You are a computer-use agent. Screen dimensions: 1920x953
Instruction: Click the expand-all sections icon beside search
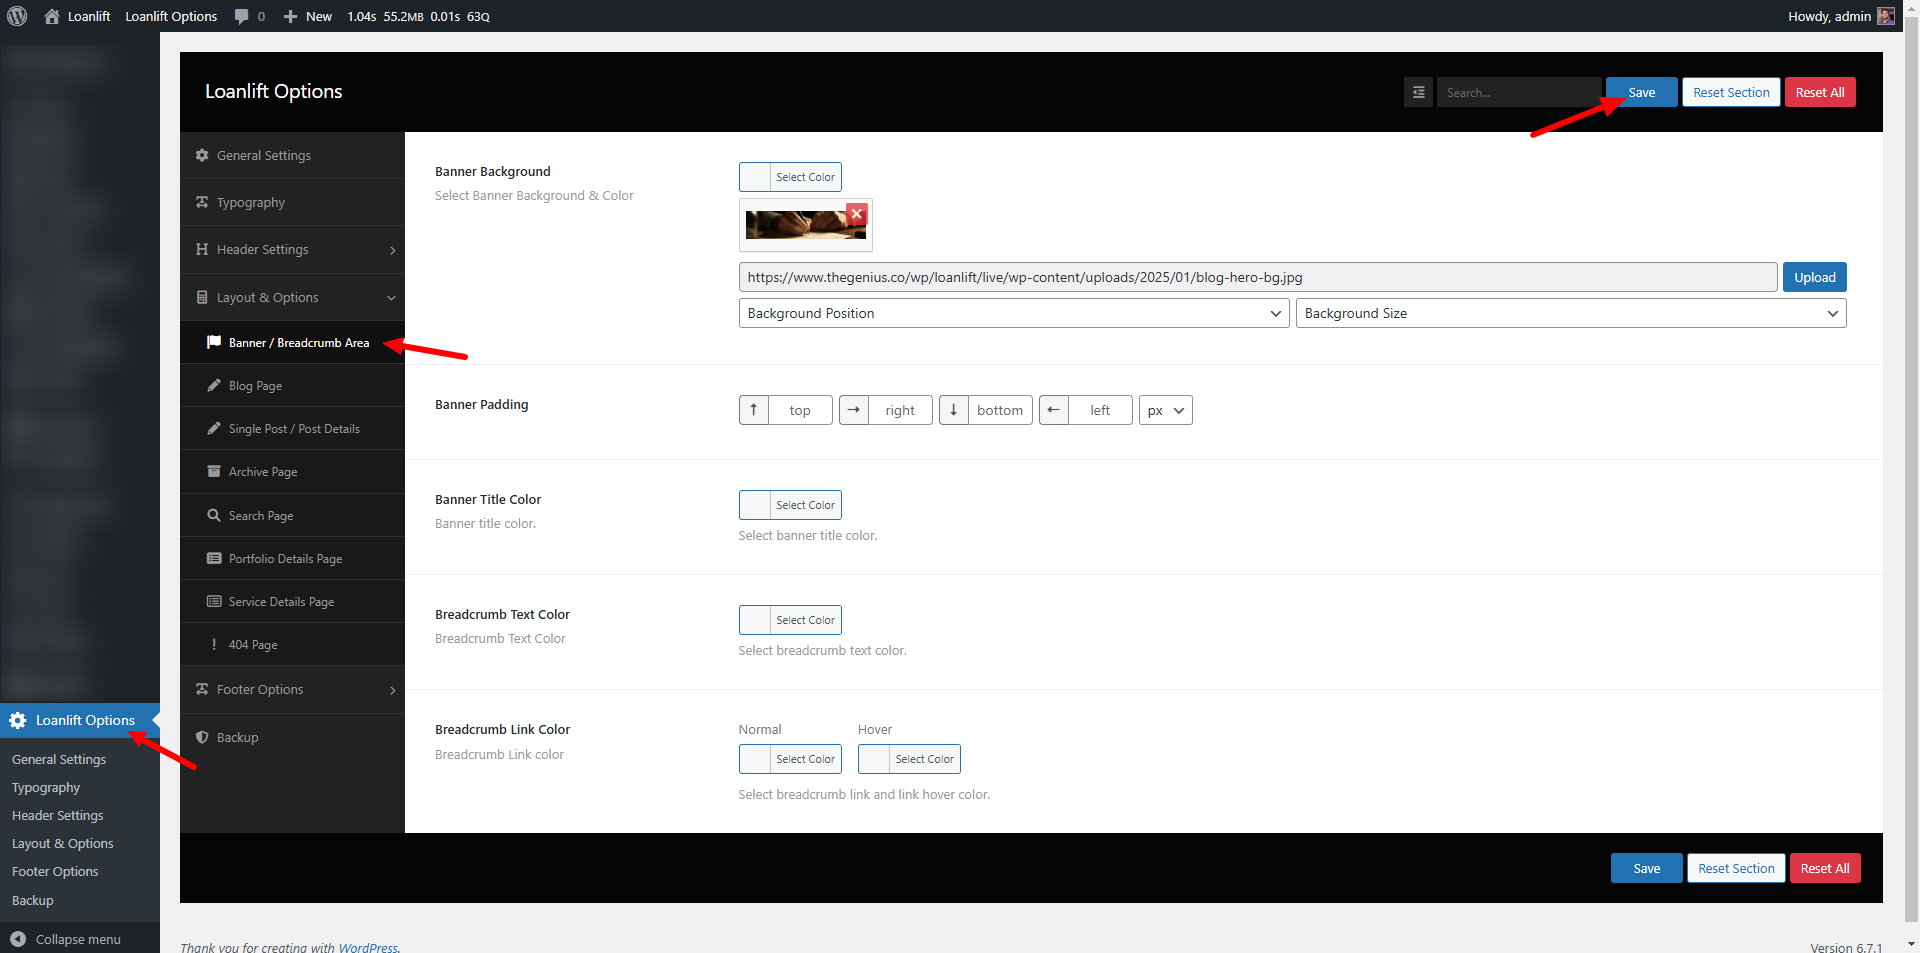pos(1418,92)
